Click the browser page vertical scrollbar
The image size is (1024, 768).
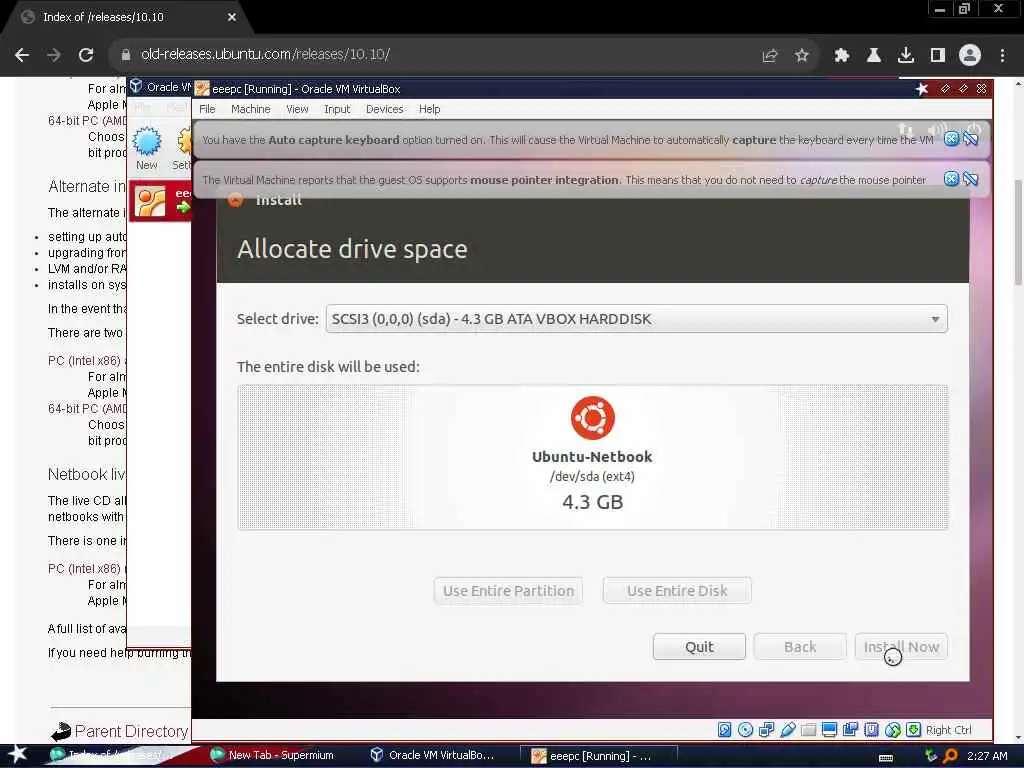point(1017,232)
